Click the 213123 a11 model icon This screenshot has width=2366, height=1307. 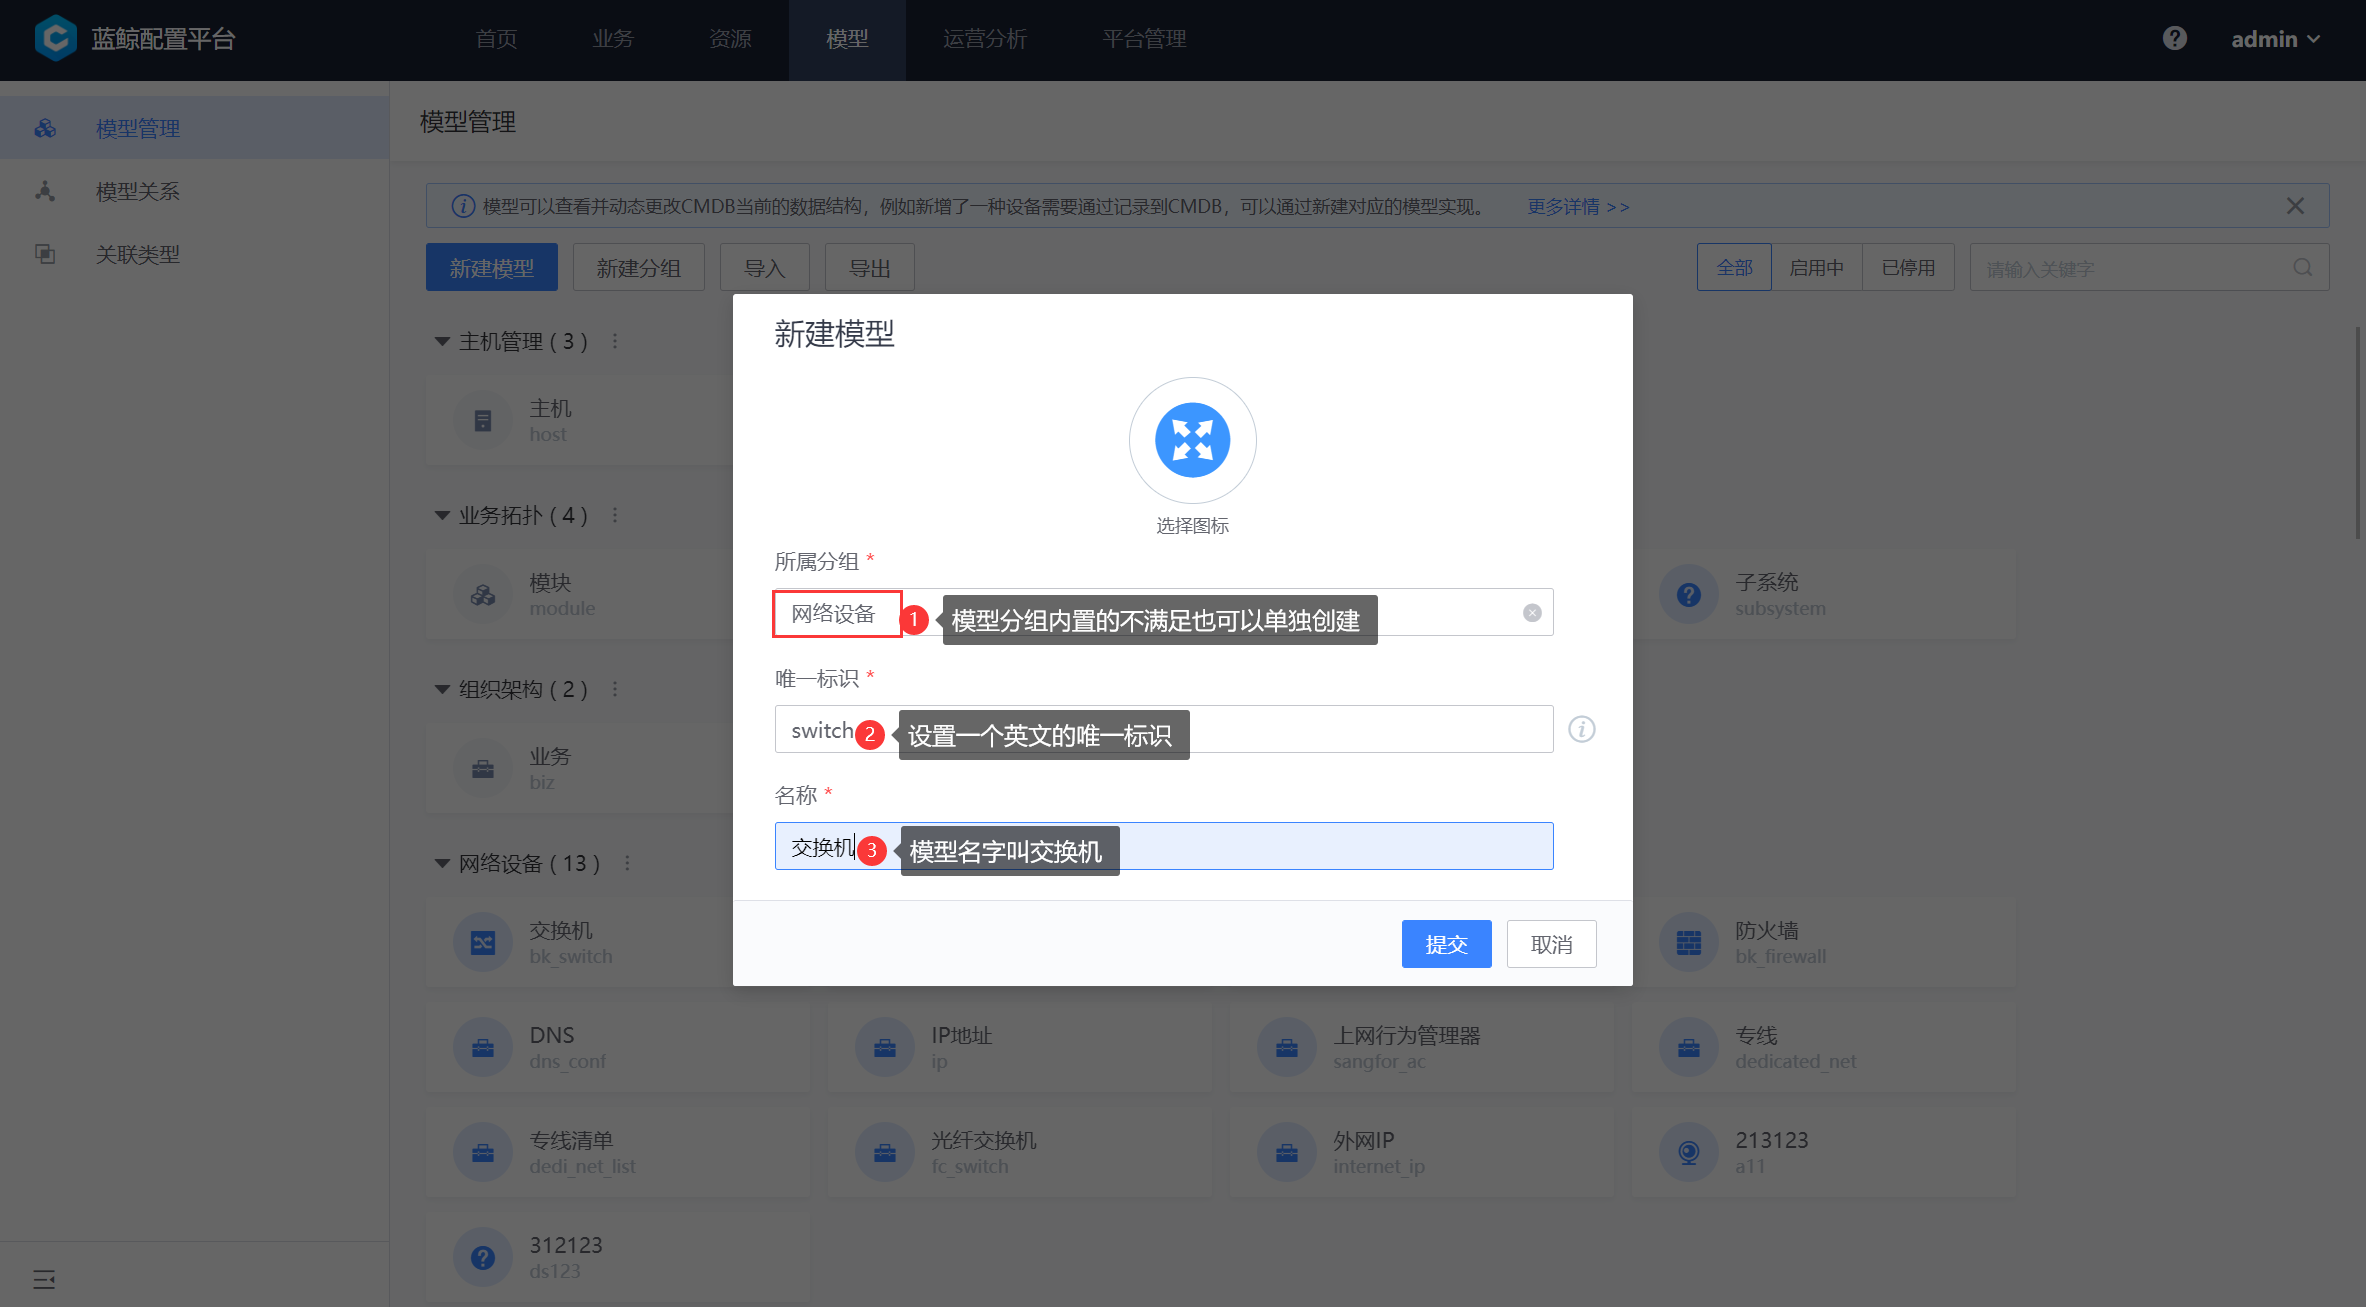pos(1689,1153)
